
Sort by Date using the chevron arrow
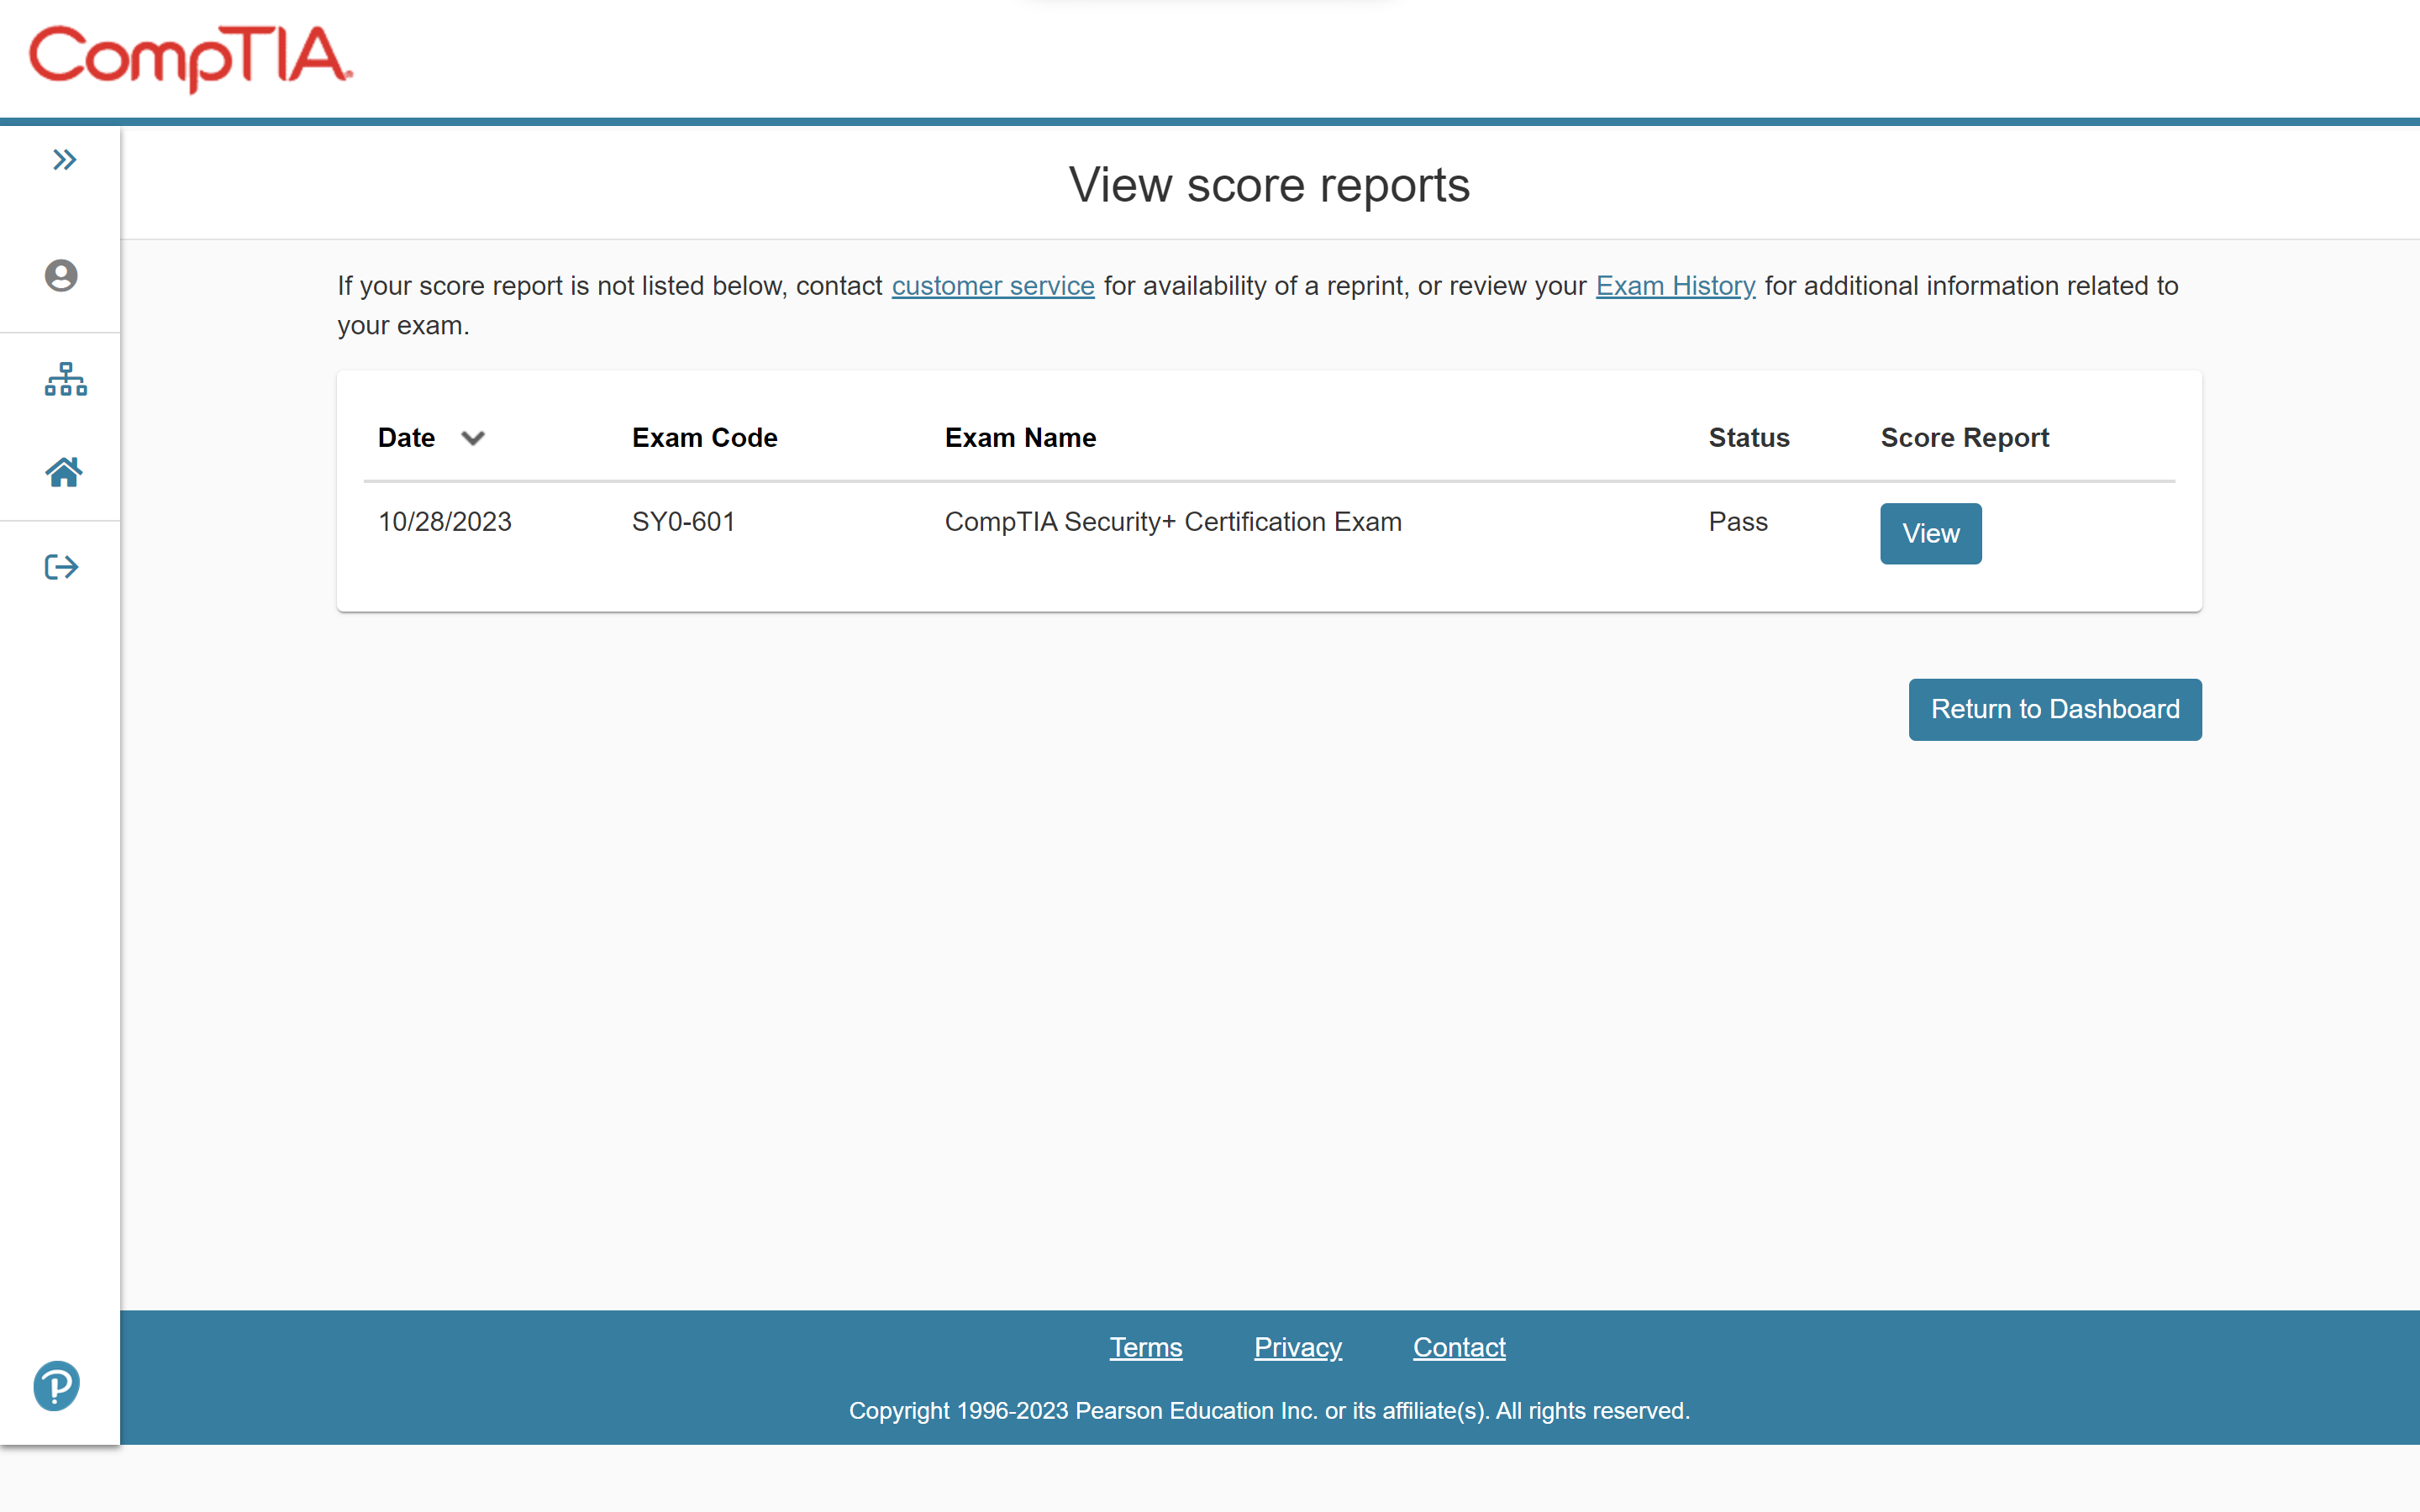[x=473, y=438]
